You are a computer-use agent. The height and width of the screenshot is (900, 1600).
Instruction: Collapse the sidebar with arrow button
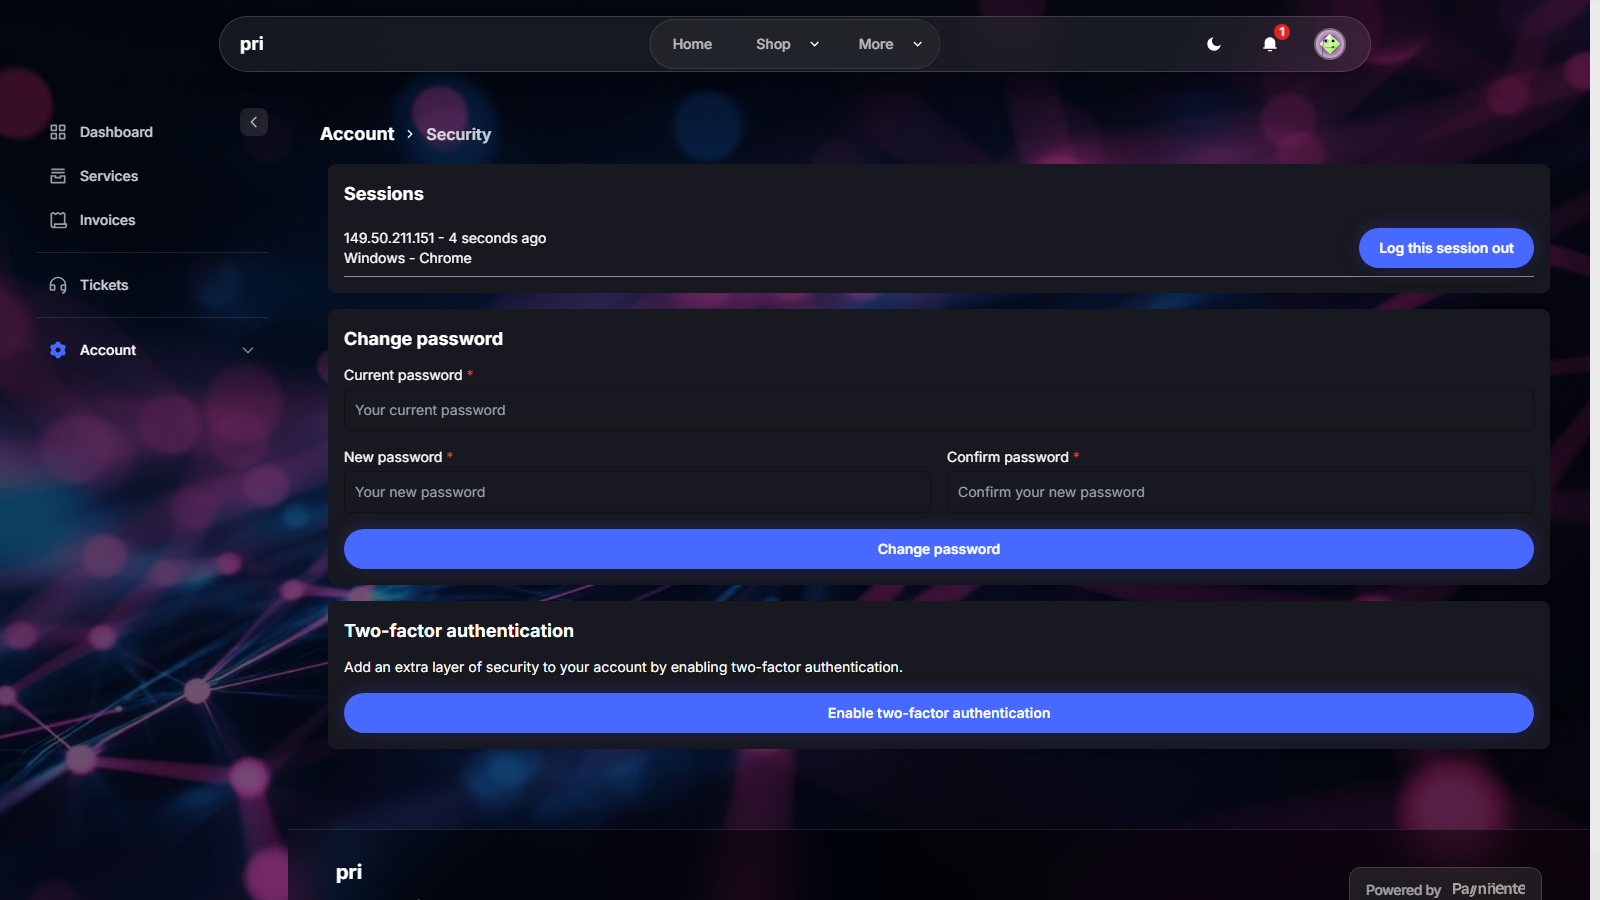point(254,122)
